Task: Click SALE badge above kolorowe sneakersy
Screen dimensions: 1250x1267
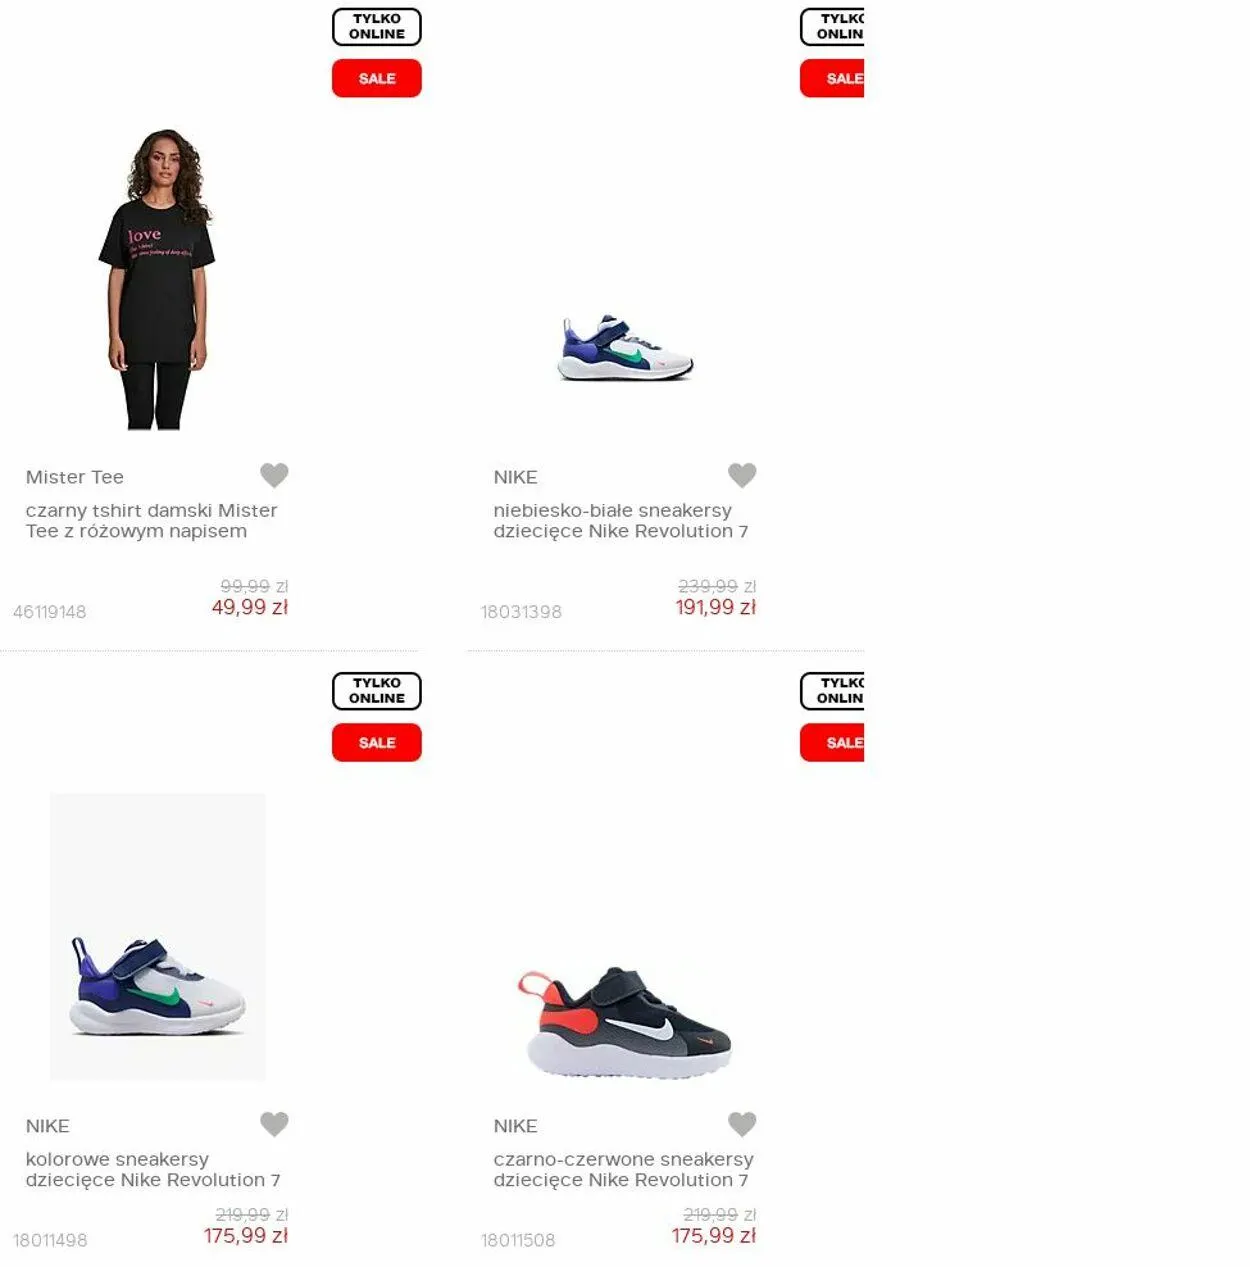Action: click(x=377, y=743)
